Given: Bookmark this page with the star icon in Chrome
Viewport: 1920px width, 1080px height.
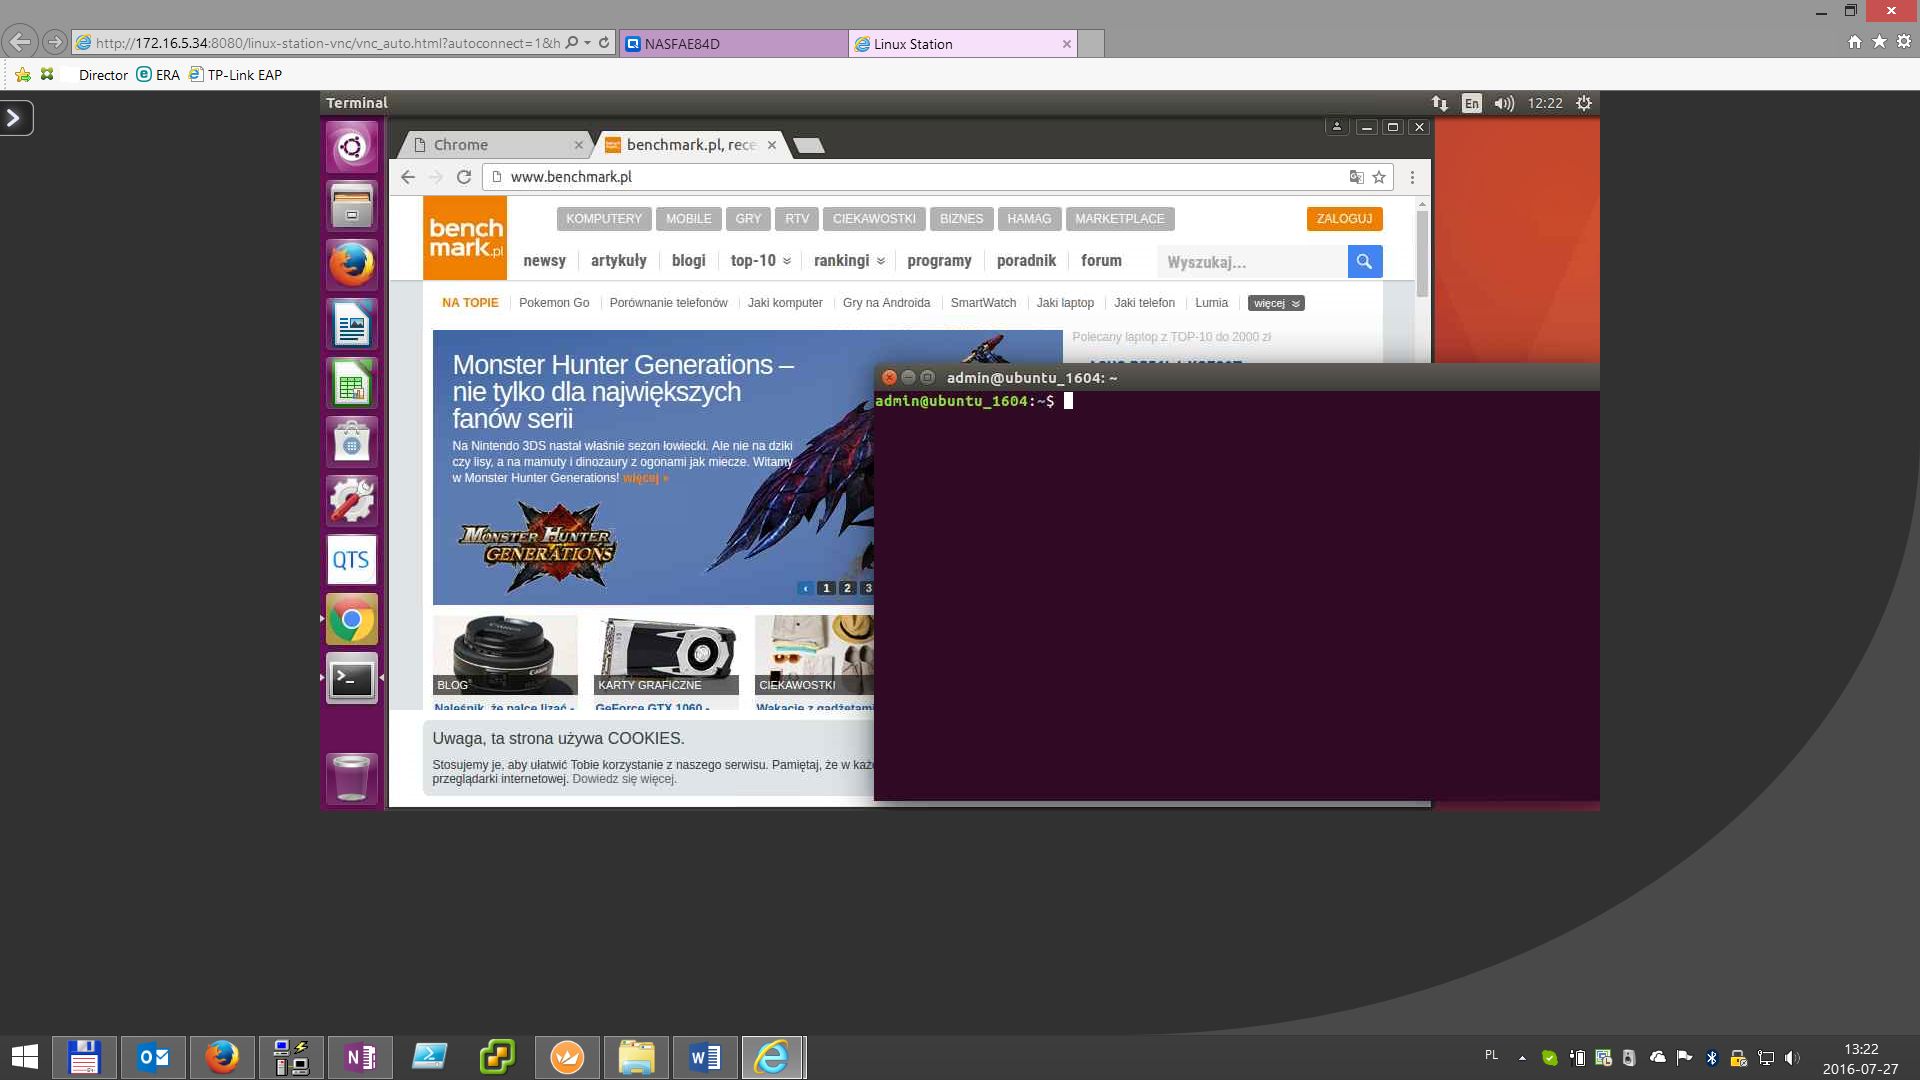Looking at the screenshot, I should (1379, 177).
